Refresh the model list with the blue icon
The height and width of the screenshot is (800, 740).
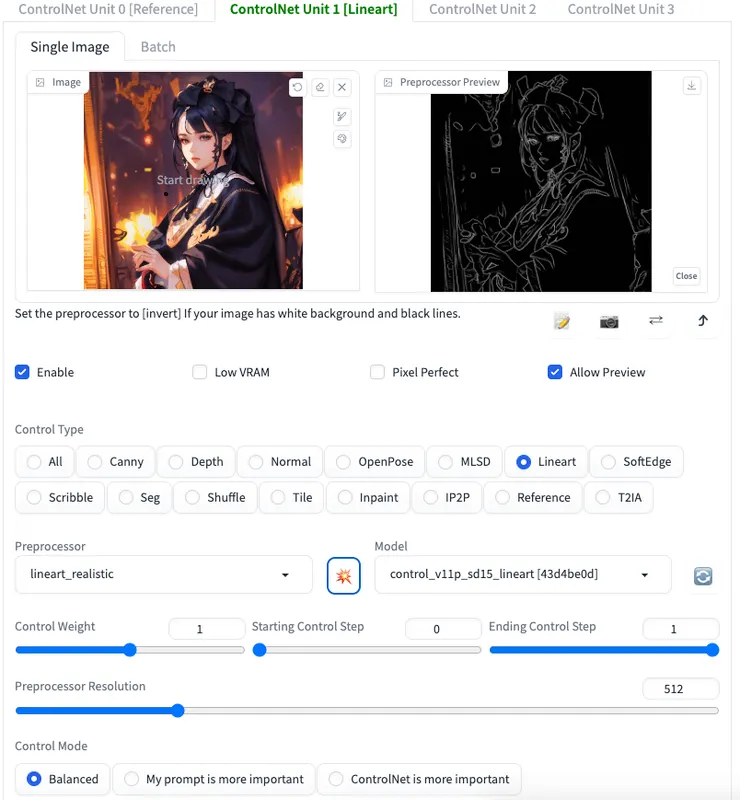pos(703,576)
